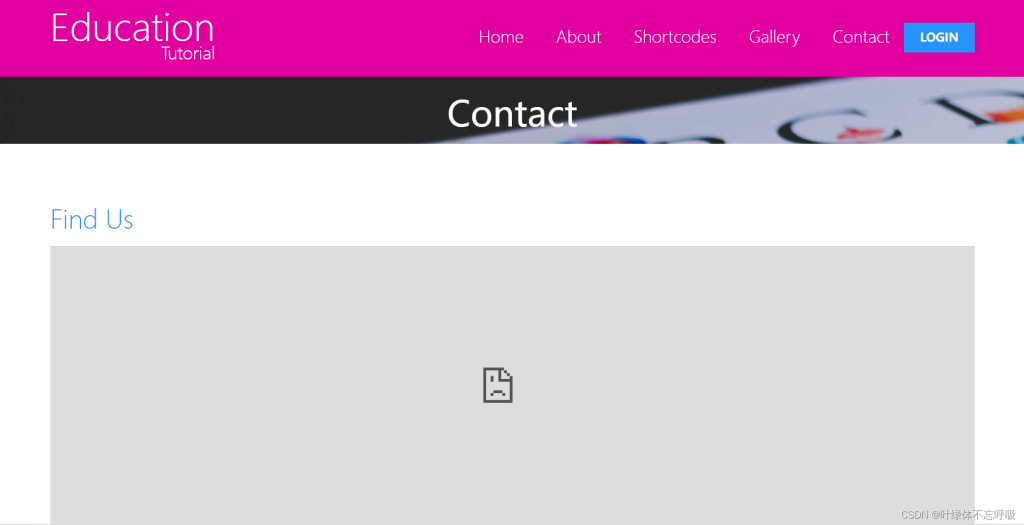Open the Shortcodes menu item
Viewport: 1024px width, 525px height.
coord(675,37)
